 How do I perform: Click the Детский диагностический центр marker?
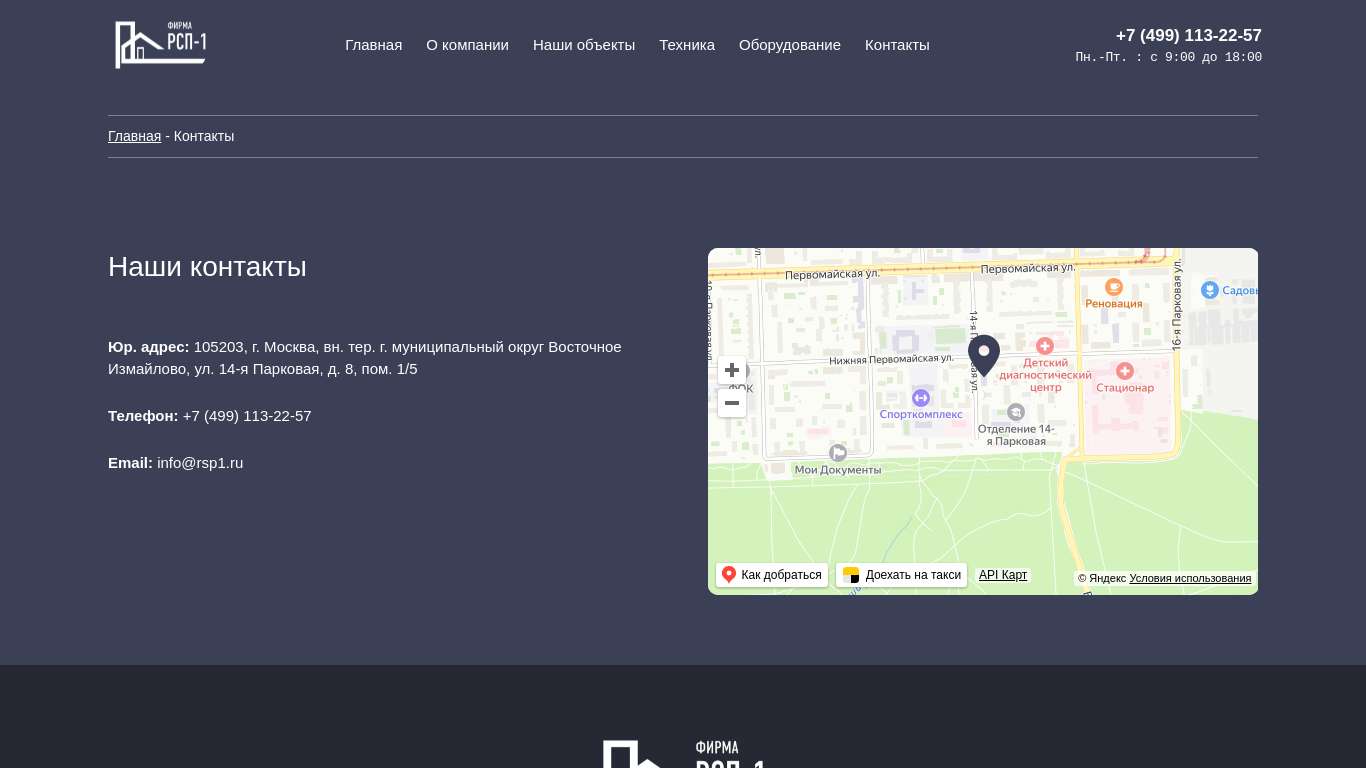coord(1045,346)
